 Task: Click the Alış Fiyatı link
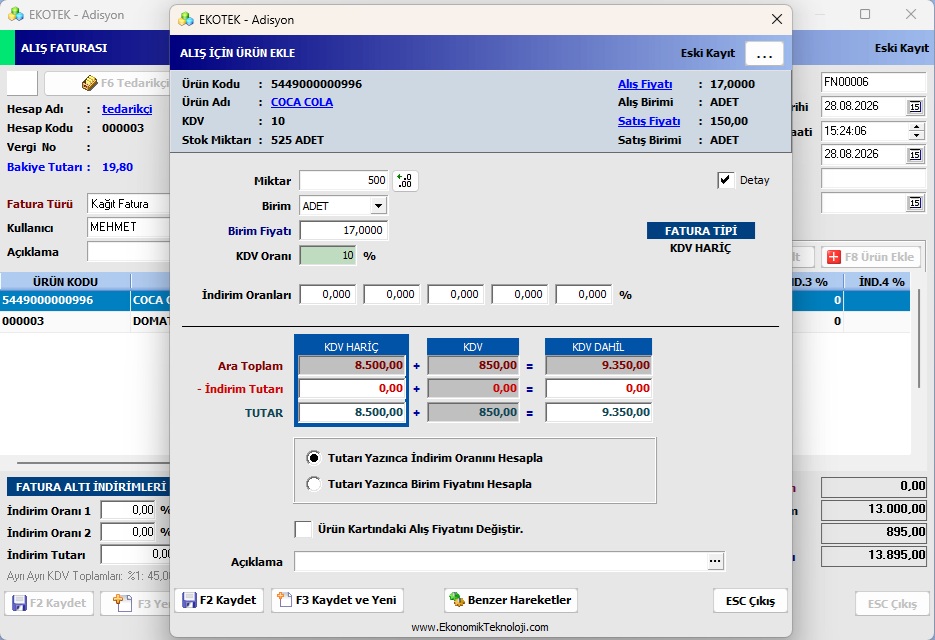645,84
